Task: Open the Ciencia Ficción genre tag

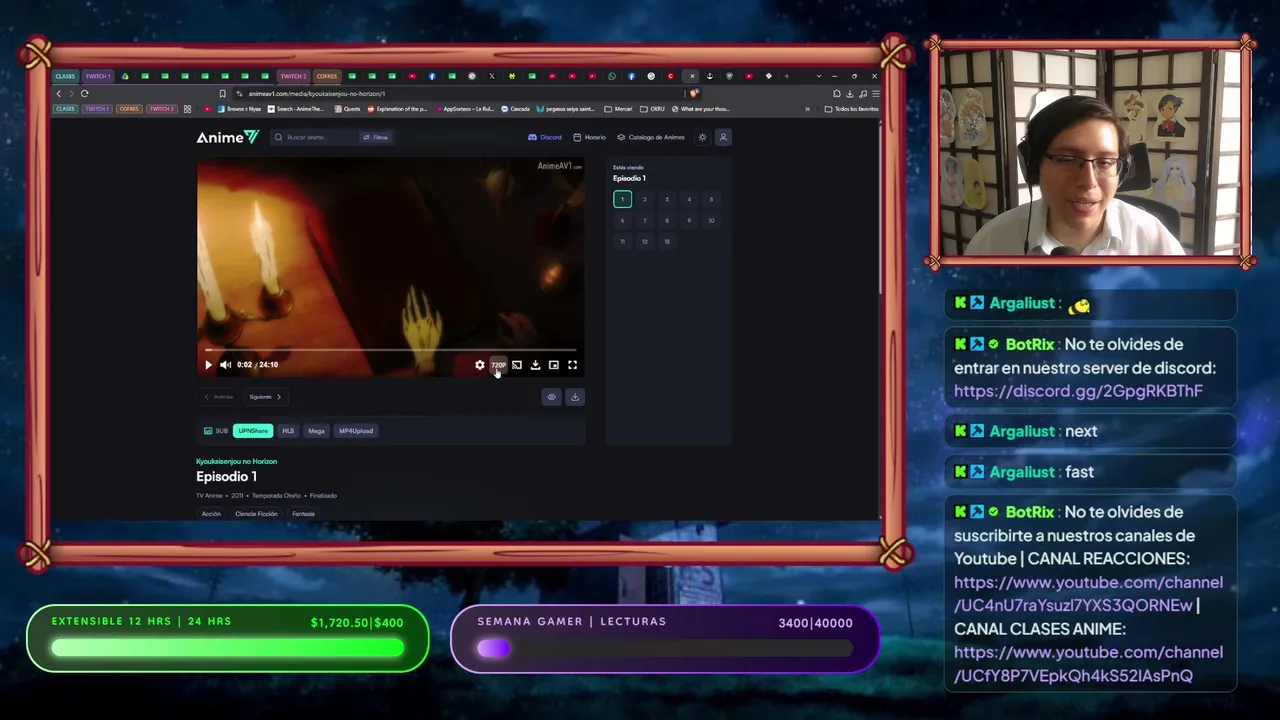Action: pyautogui.click(x=256, y=514)
